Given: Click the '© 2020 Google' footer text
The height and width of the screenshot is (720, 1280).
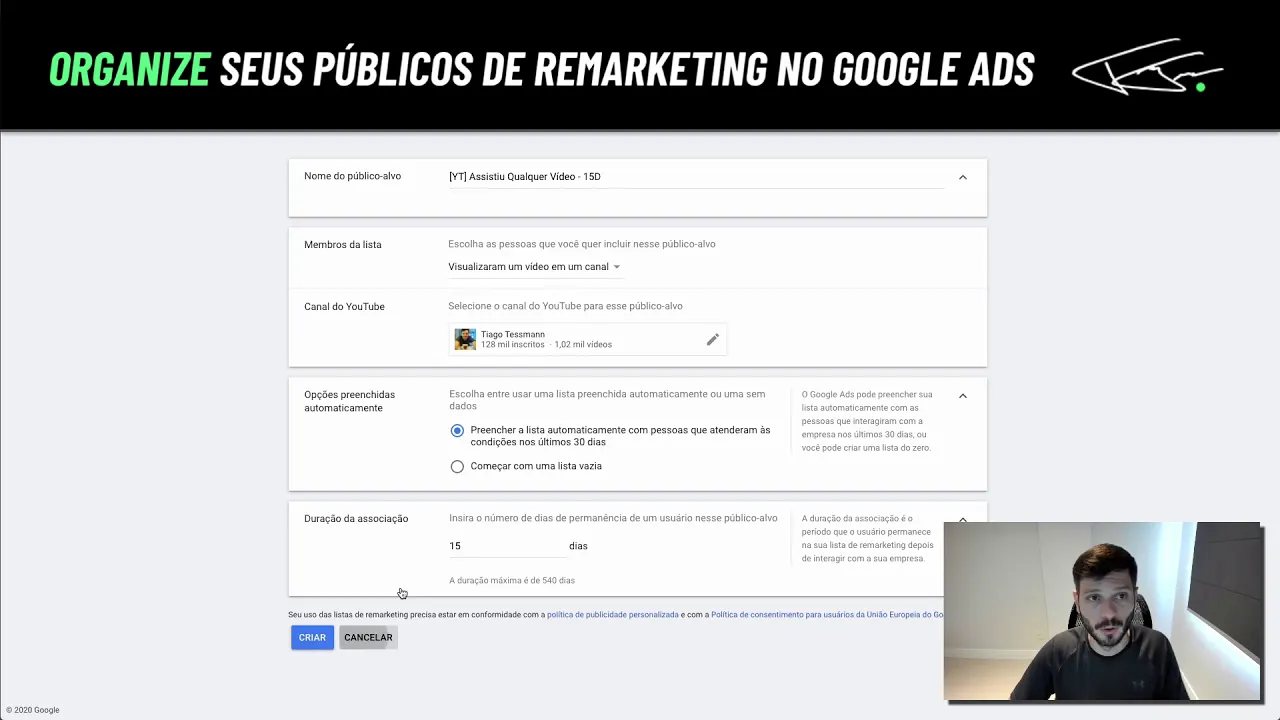Looking at the screenshot, I should (33, 710).
